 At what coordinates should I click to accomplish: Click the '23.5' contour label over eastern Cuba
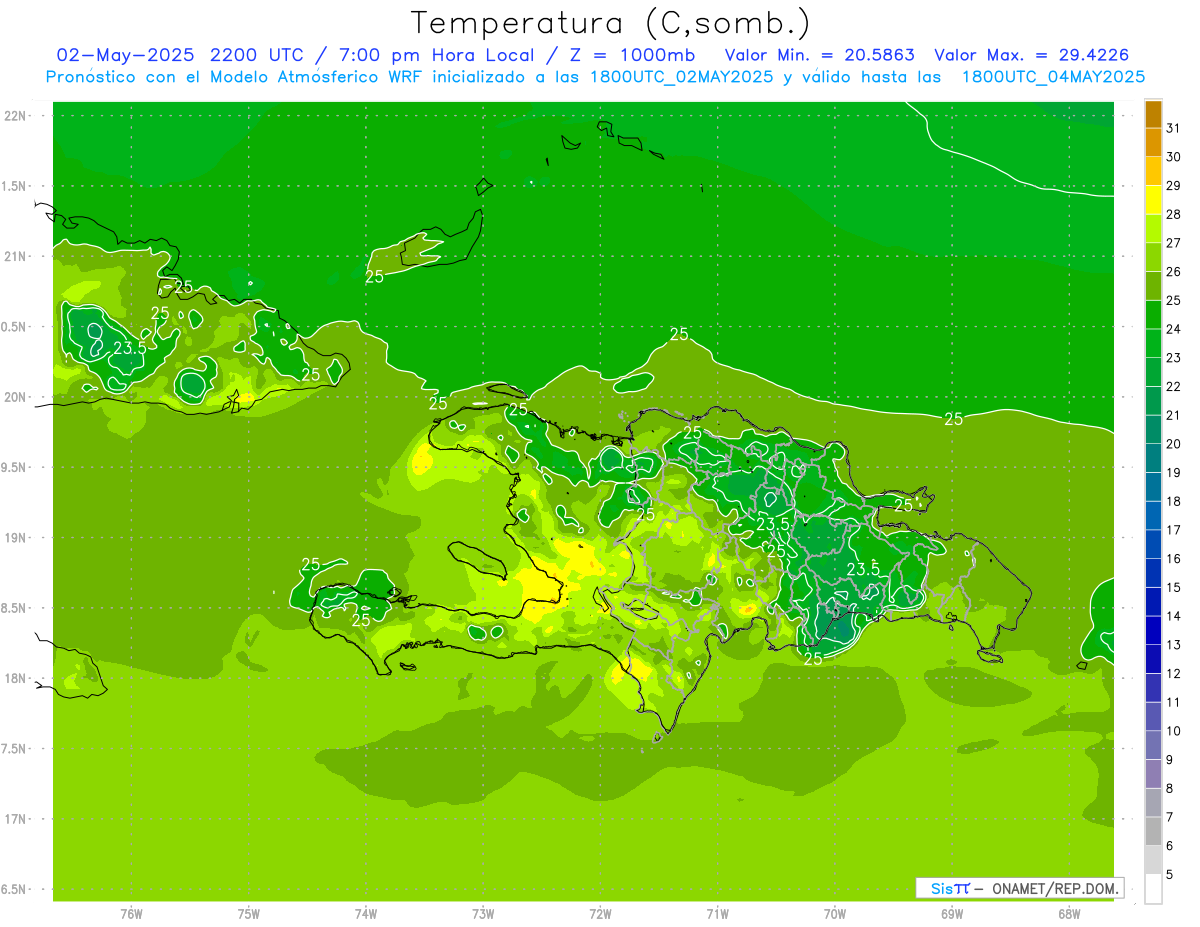[129, 348]
